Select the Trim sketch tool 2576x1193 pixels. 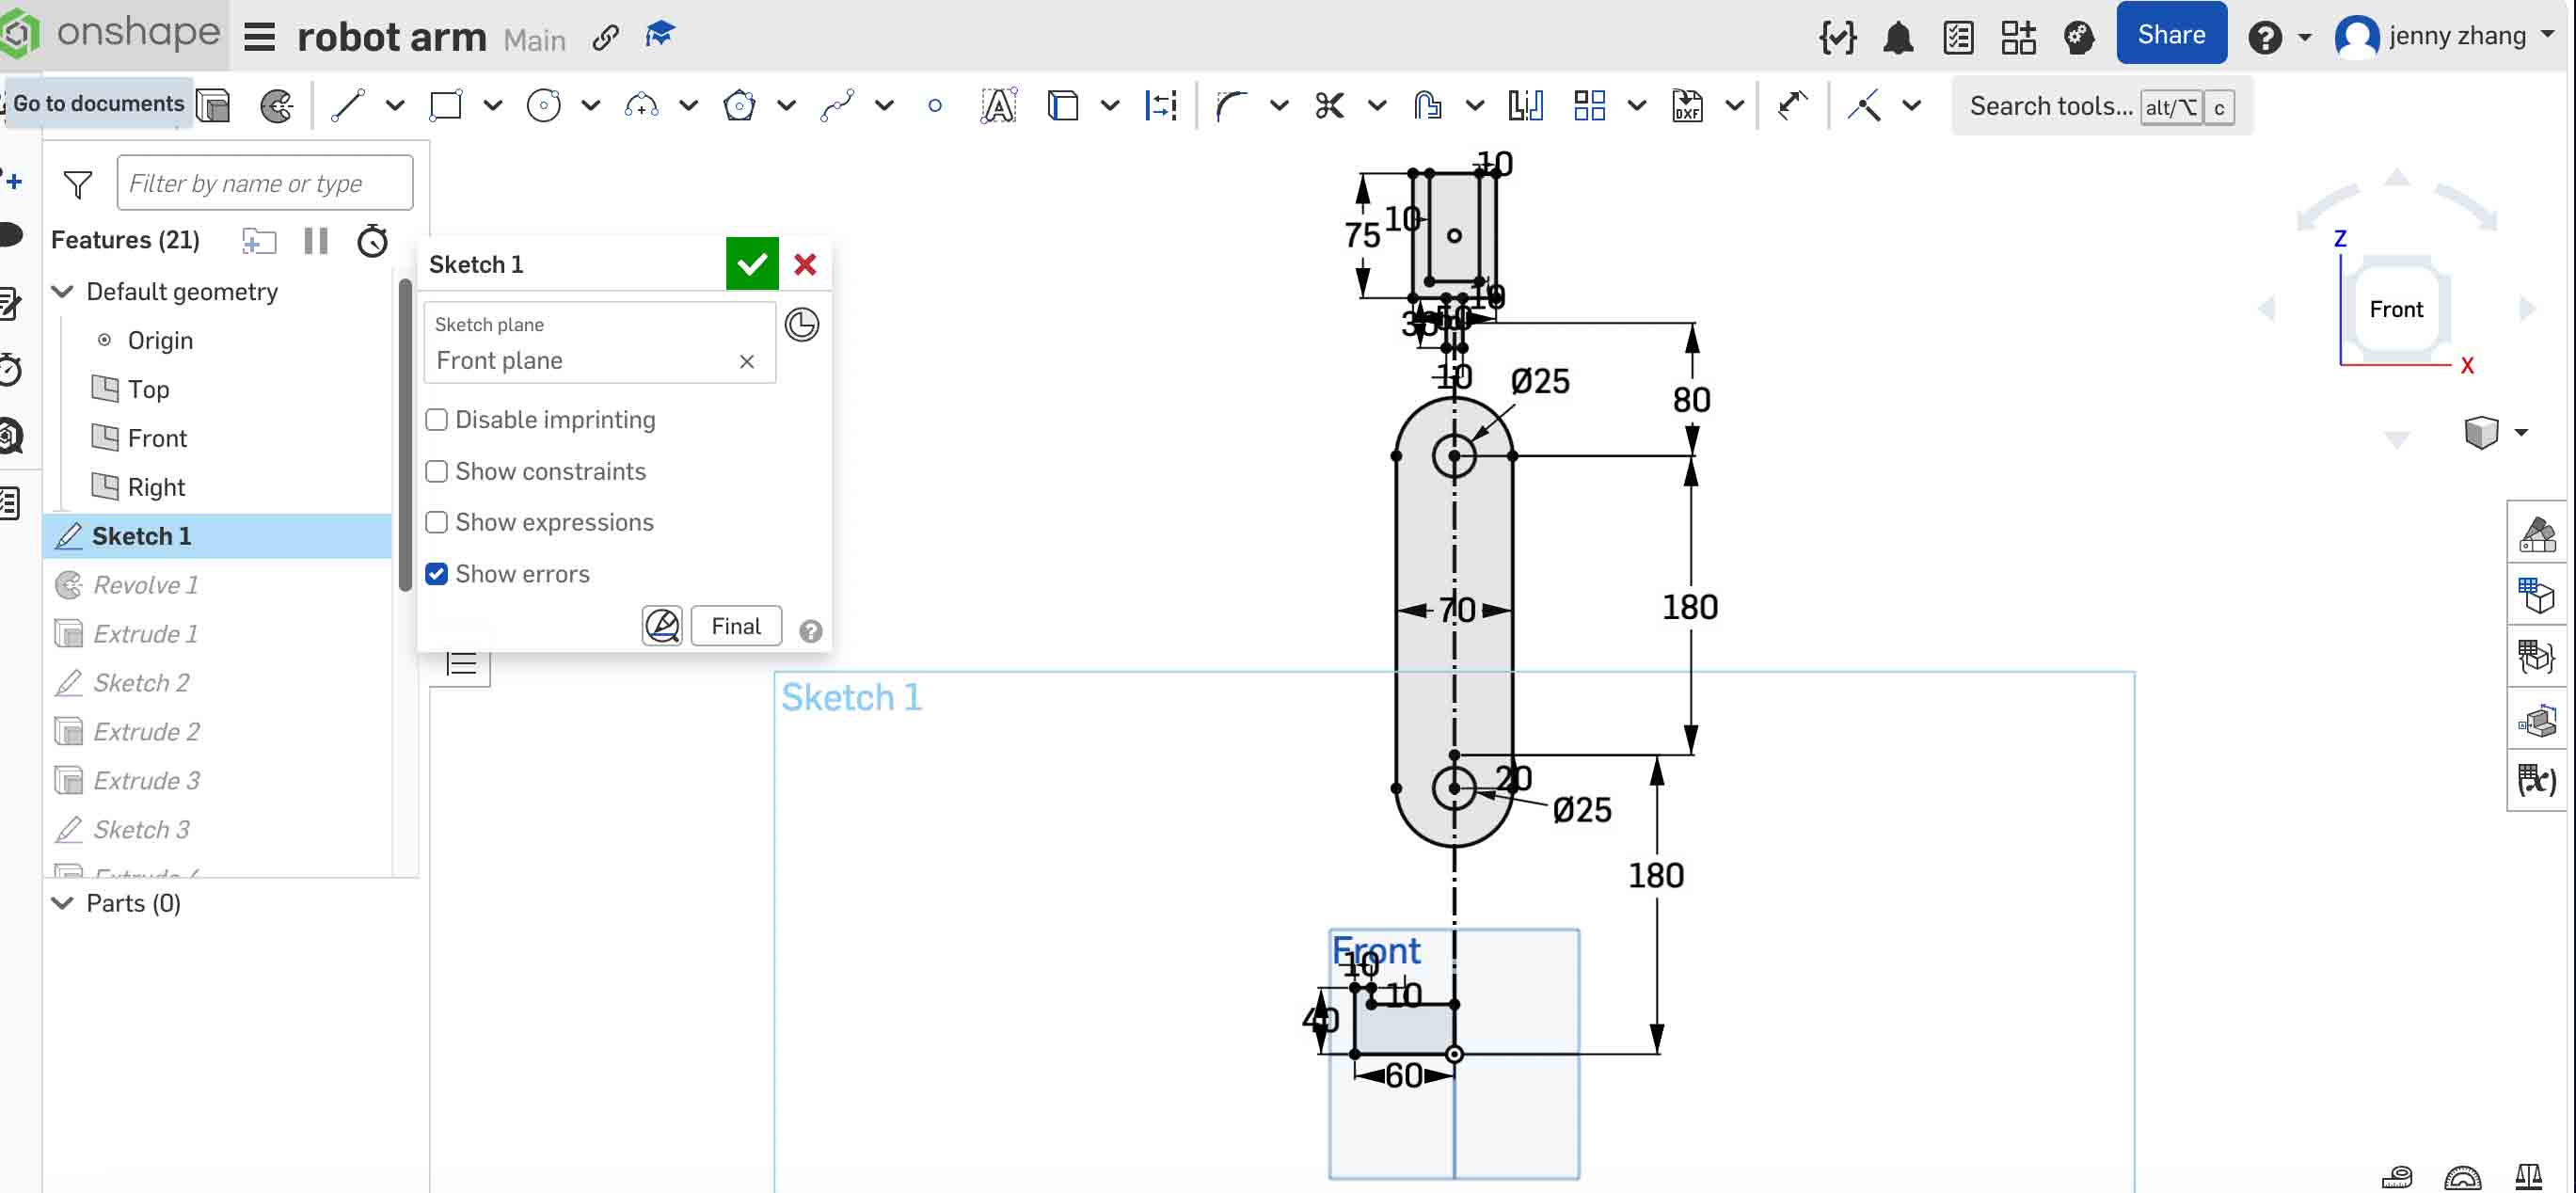tap(1328, 105)
